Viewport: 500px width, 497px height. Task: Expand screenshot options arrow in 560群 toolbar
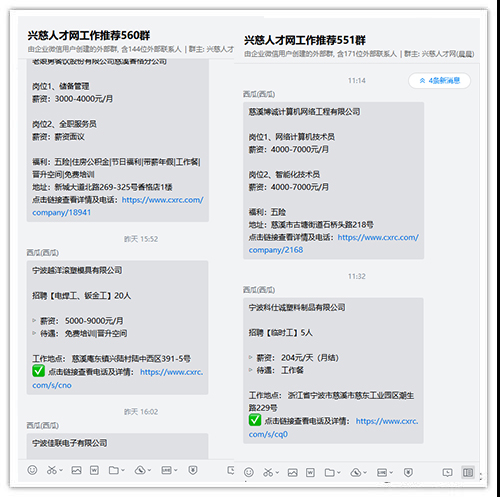61,470
